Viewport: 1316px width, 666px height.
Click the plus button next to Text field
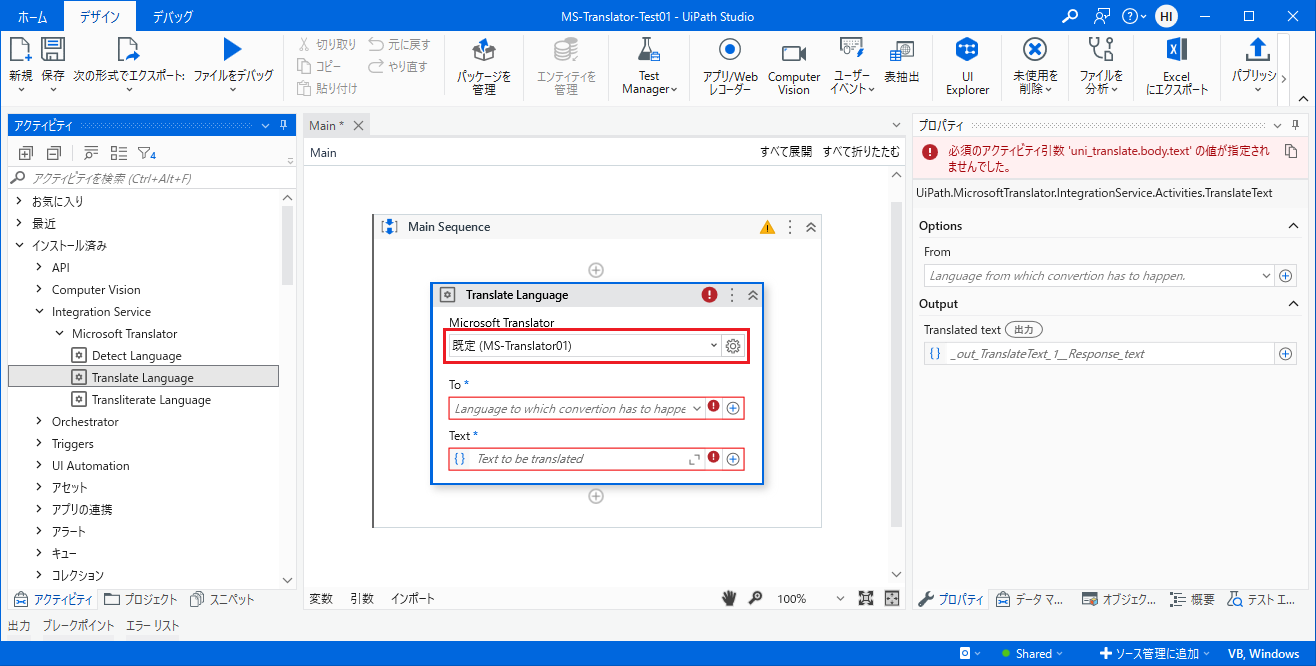tap(733, 459)
